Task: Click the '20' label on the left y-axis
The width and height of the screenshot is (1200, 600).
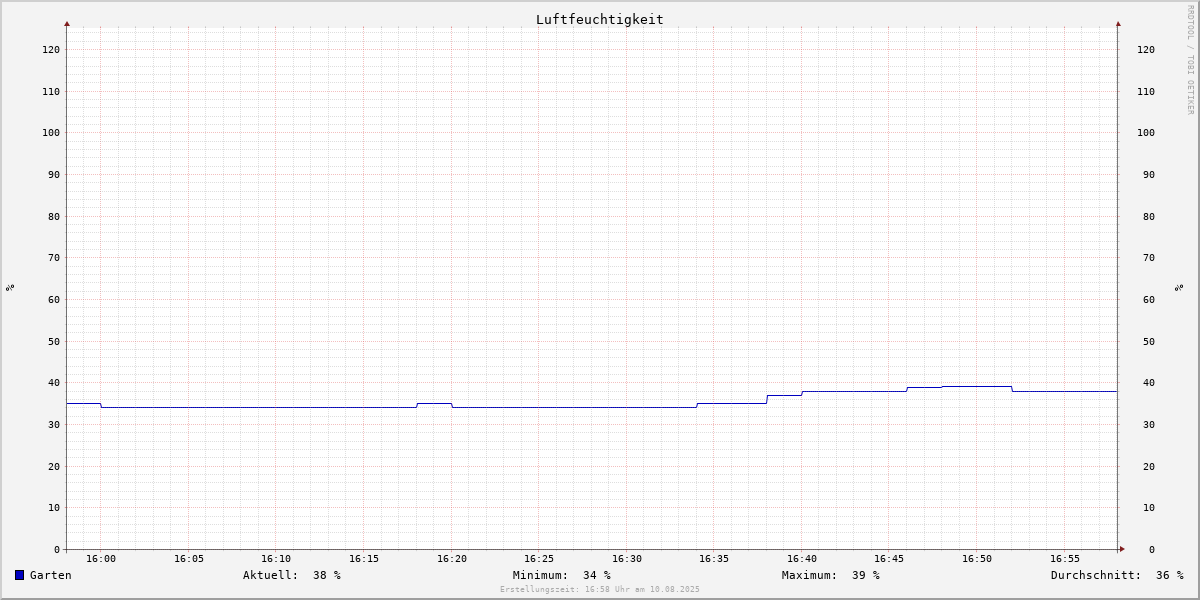Action: (x=54, y=466)
